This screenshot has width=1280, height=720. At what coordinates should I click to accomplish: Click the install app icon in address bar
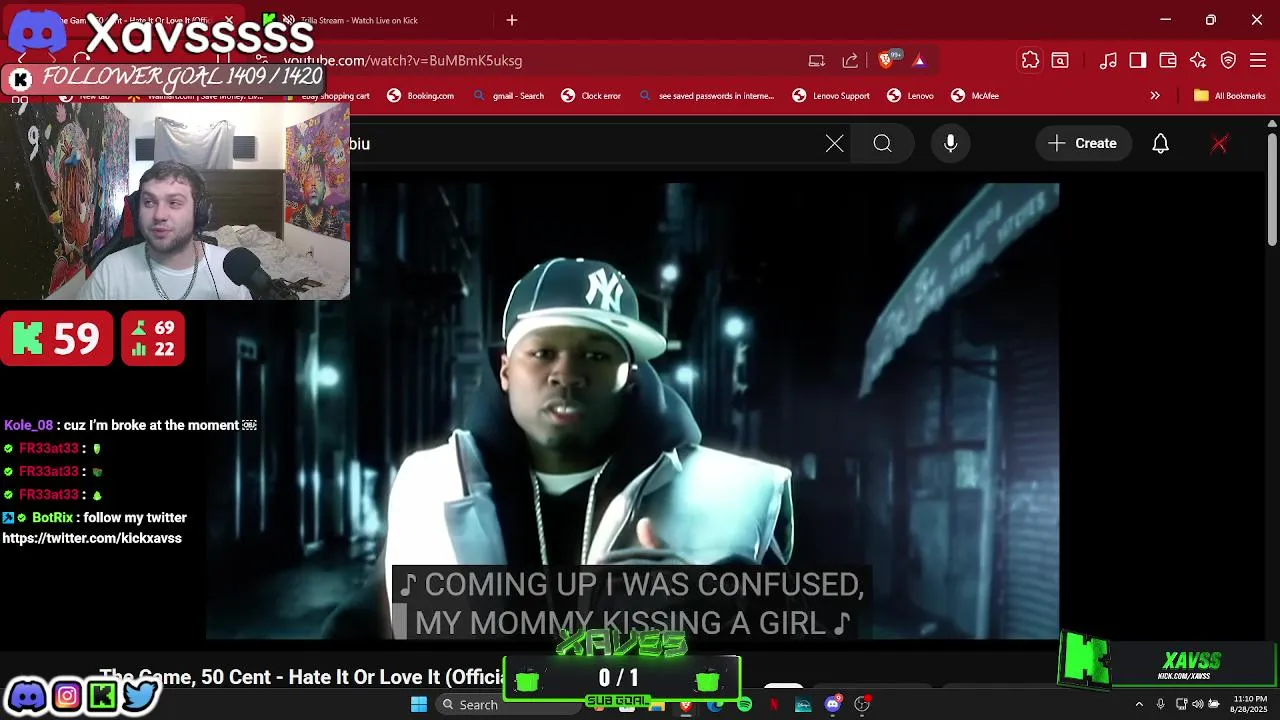click(817, 60)
